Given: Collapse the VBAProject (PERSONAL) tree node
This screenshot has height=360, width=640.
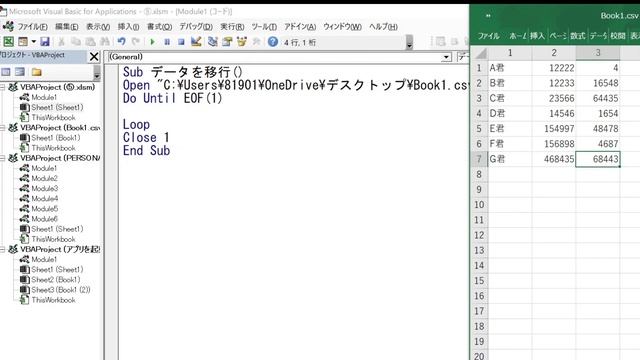Looking at the screenshot, I should 2,158.
